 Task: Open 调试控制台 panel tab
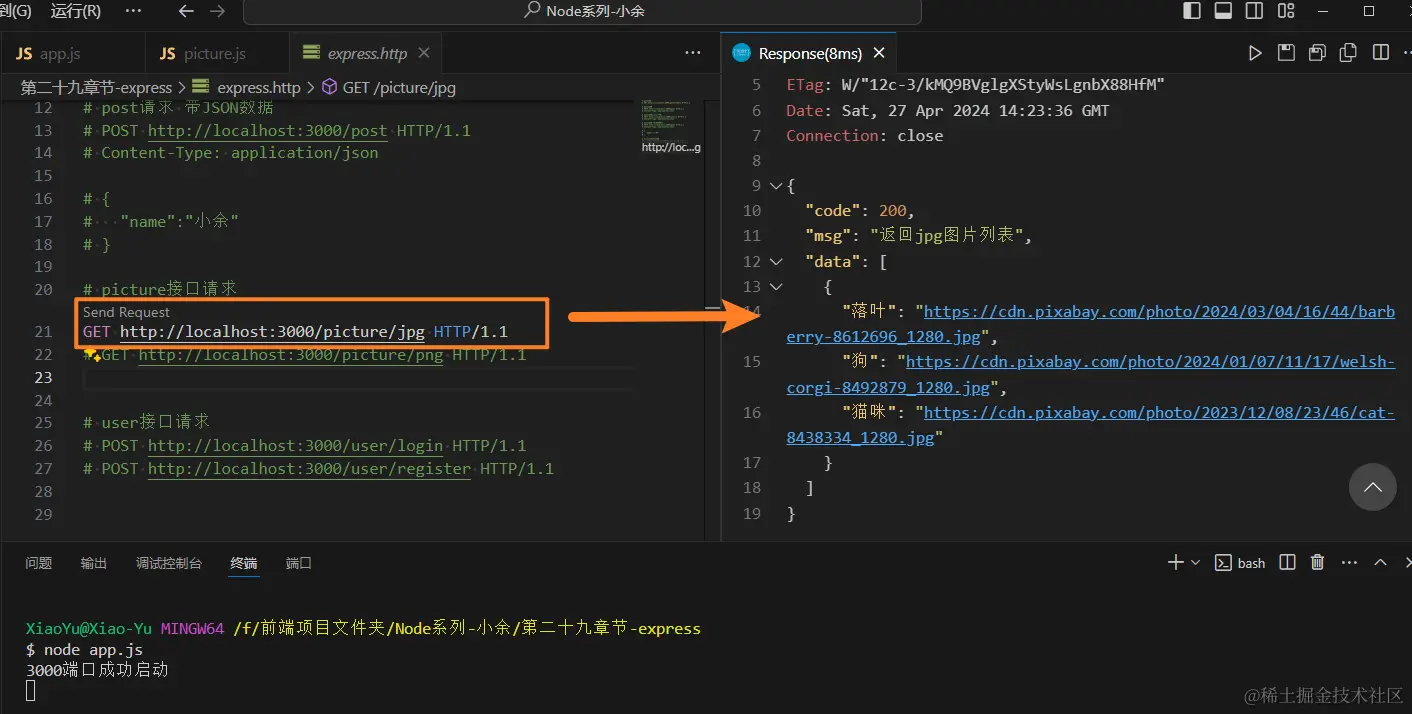tap(169, 563)
